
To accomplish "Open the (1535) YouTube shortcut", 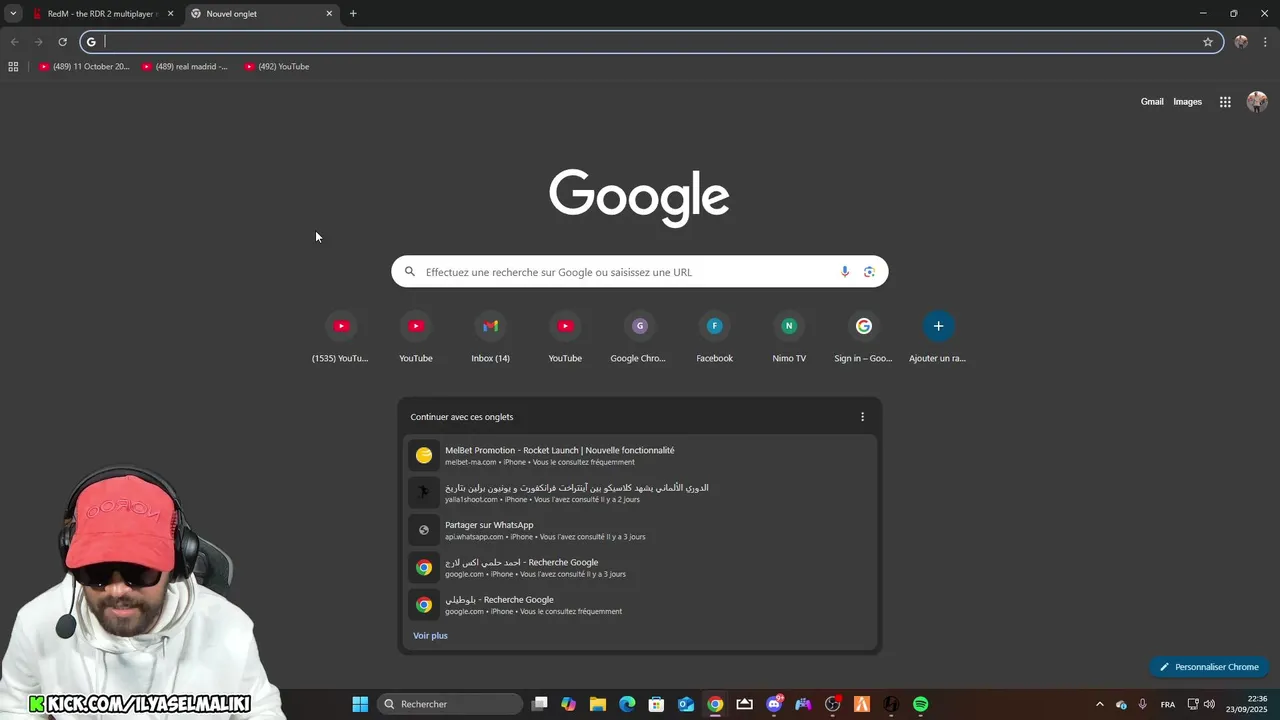I will tap(340, 338).
